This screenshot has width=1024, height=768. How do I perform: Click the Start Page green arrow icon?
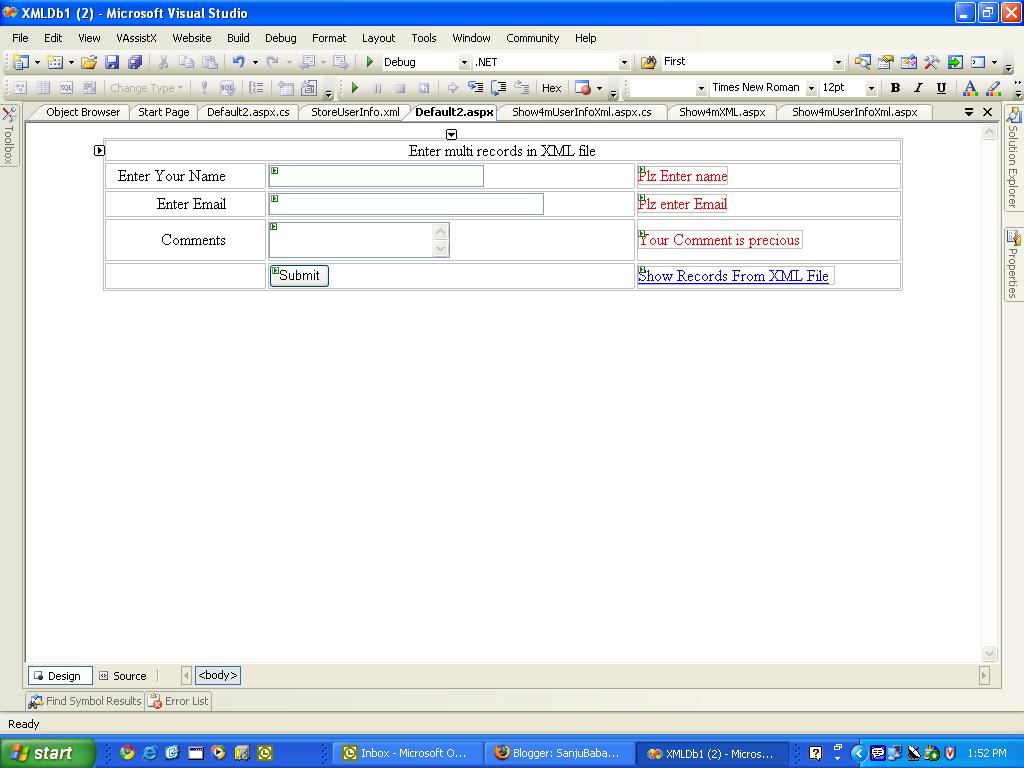coord(955,62)
